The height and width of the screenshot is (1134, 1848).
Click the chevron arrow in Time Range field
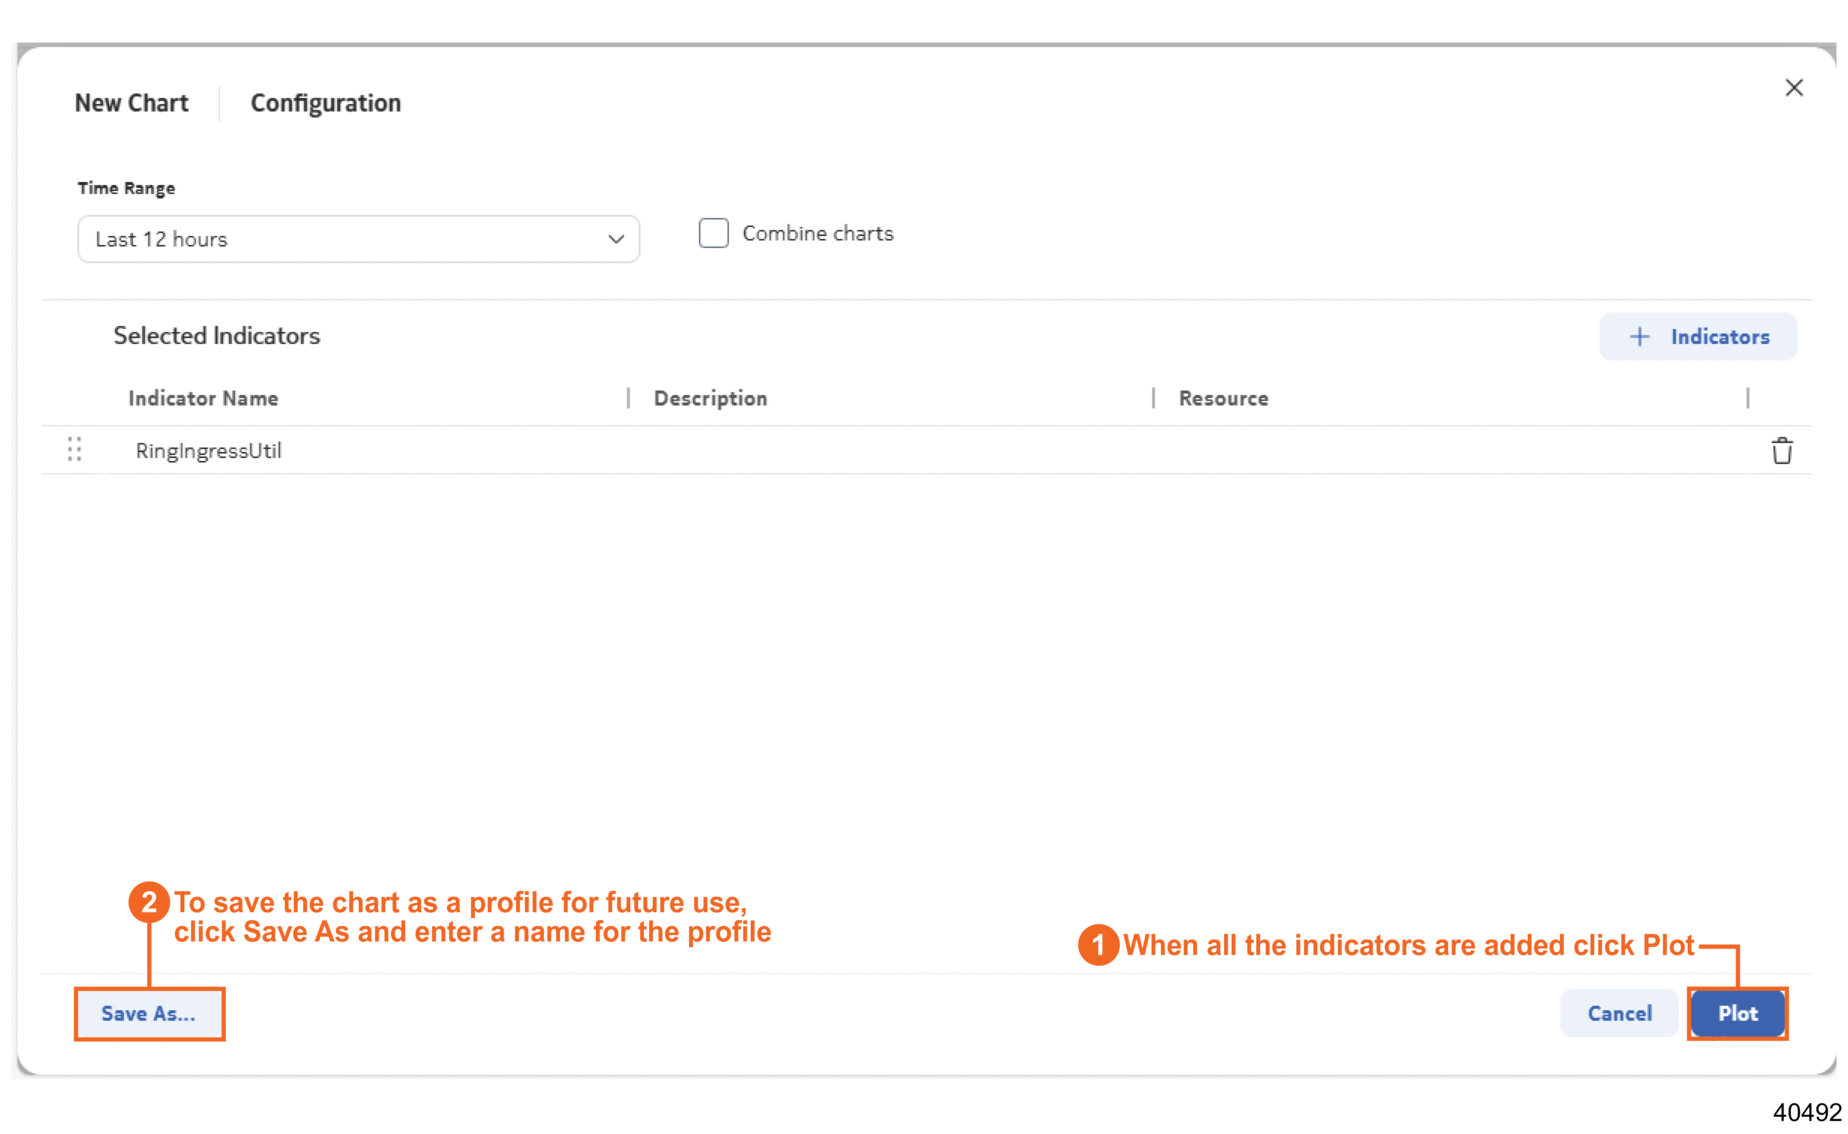(615, 239)
